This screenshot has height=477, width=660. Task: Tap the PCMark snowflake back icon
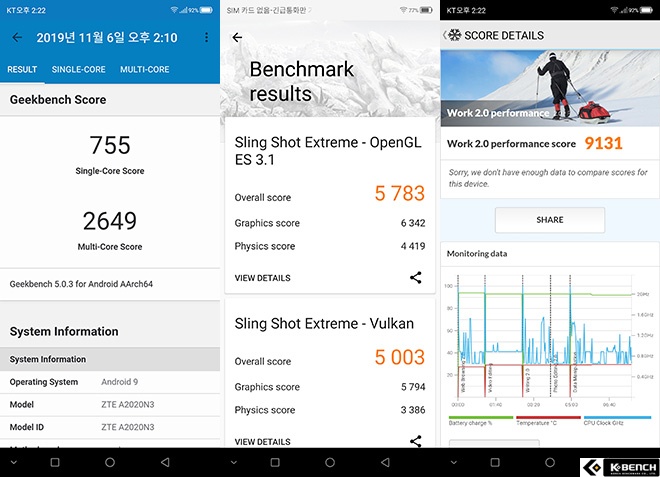(x=453, y=35)
